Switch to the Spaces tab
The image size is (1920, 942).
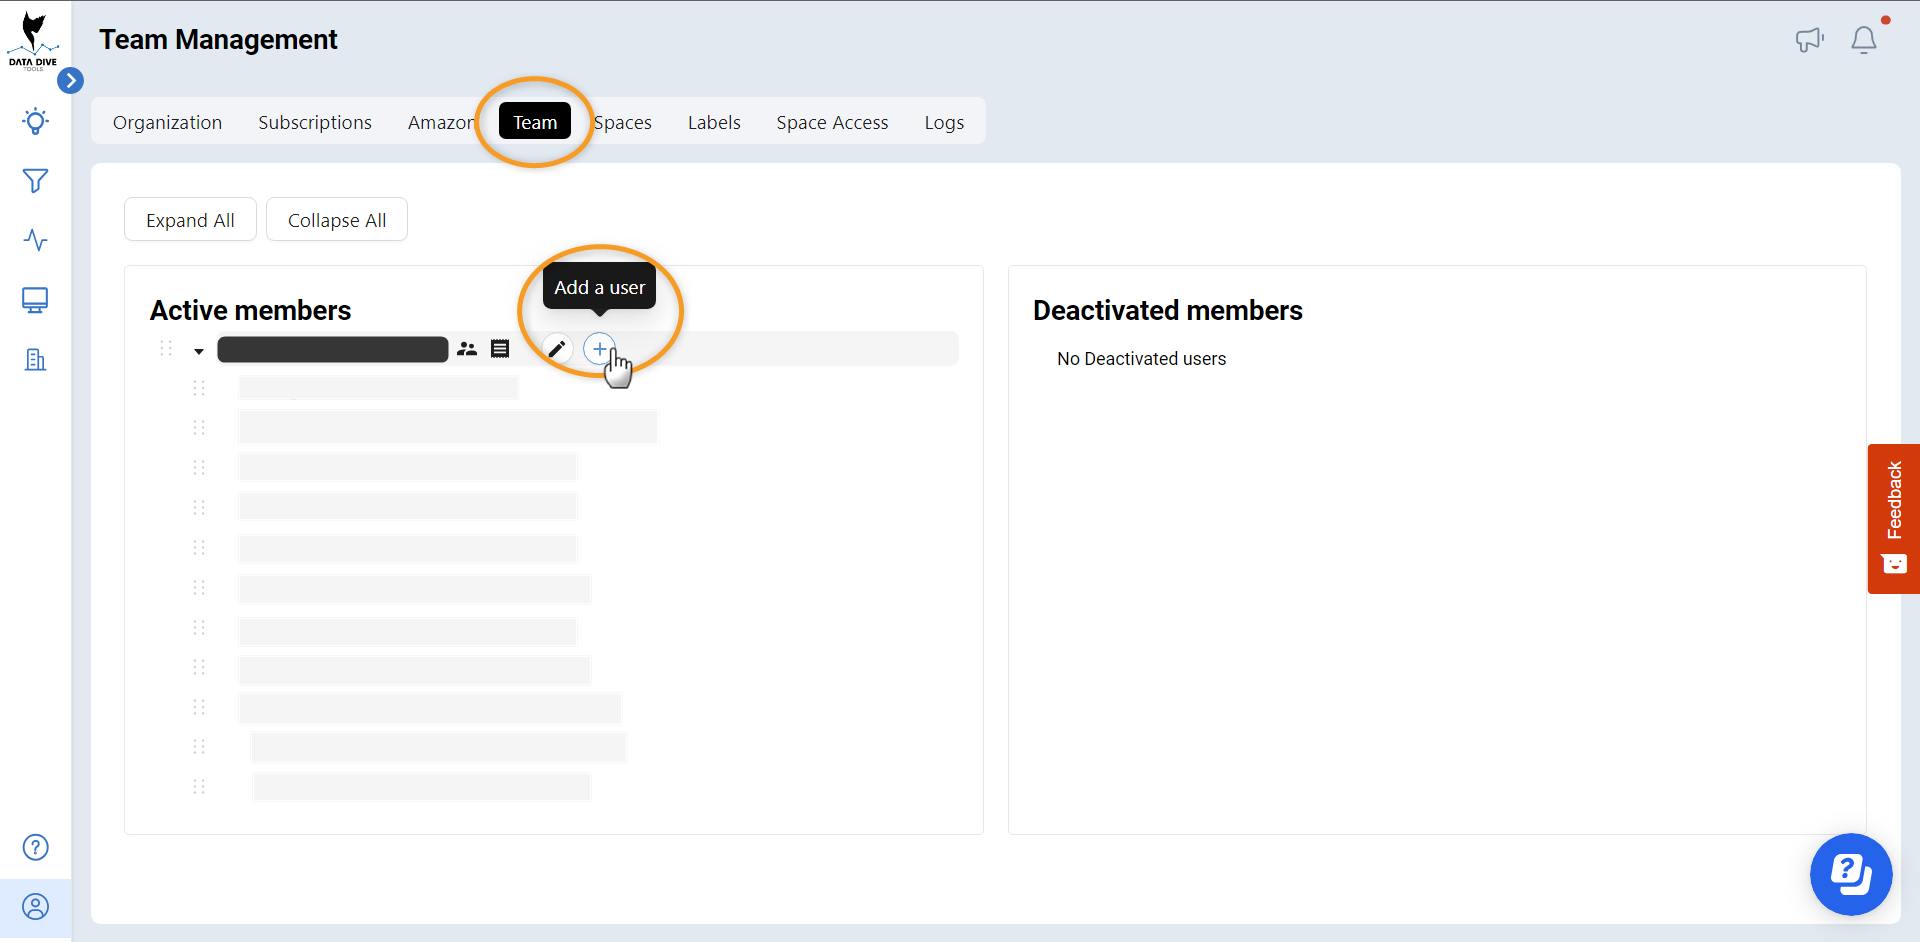point(622,122)
